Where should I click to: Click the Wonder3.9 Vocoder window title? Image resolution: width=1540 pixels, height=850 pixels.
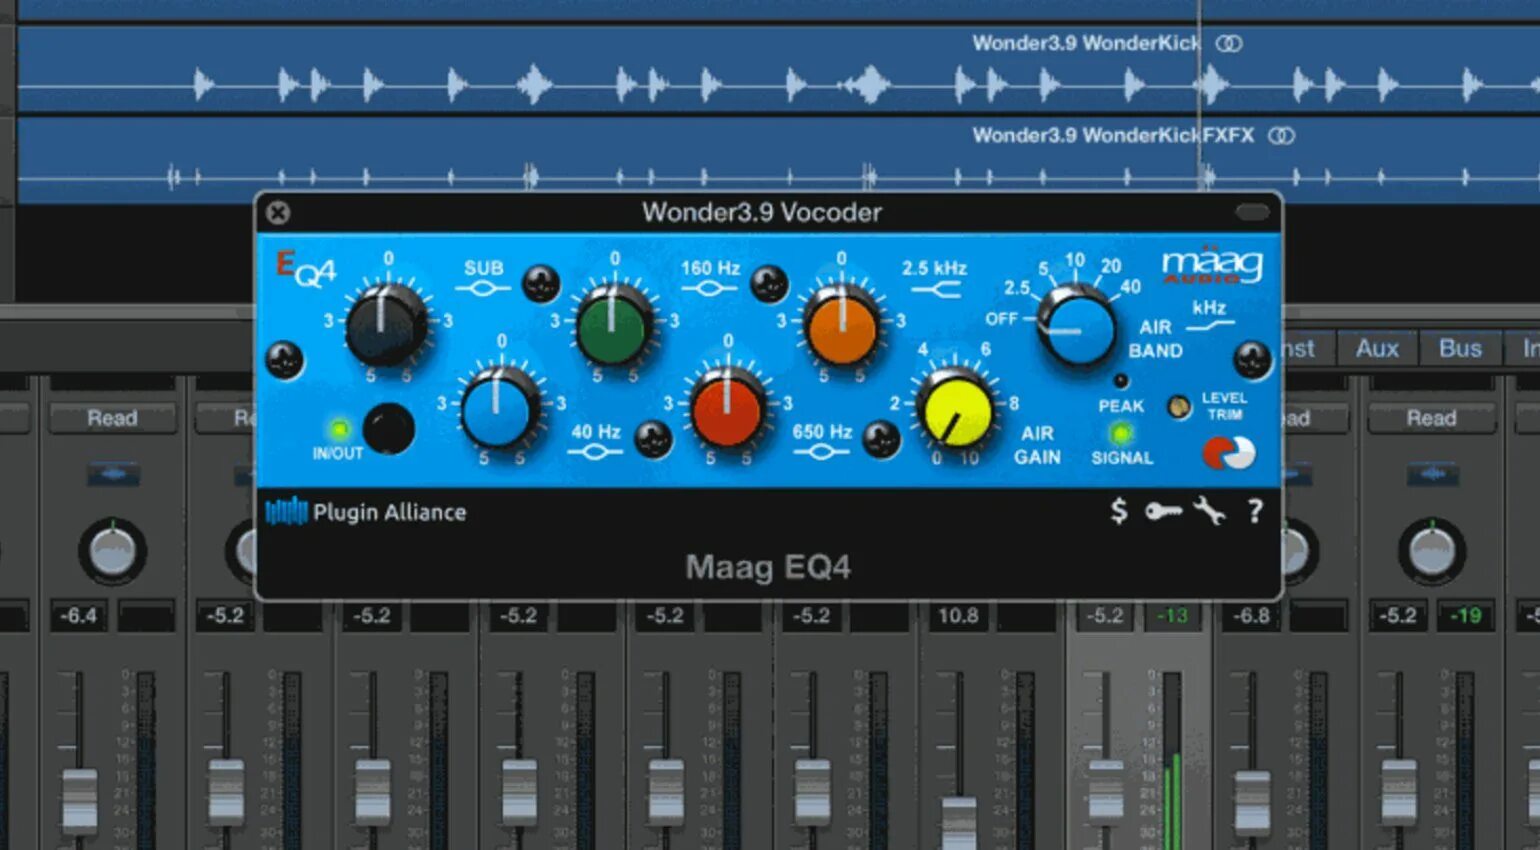762,212
